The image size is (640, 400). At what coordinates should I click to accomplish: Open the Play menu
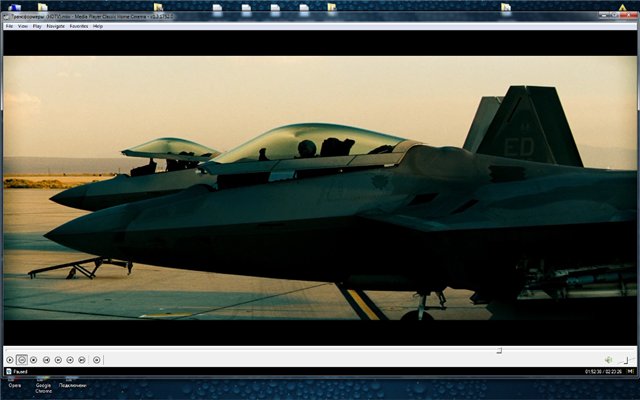(x=37, y=26)
